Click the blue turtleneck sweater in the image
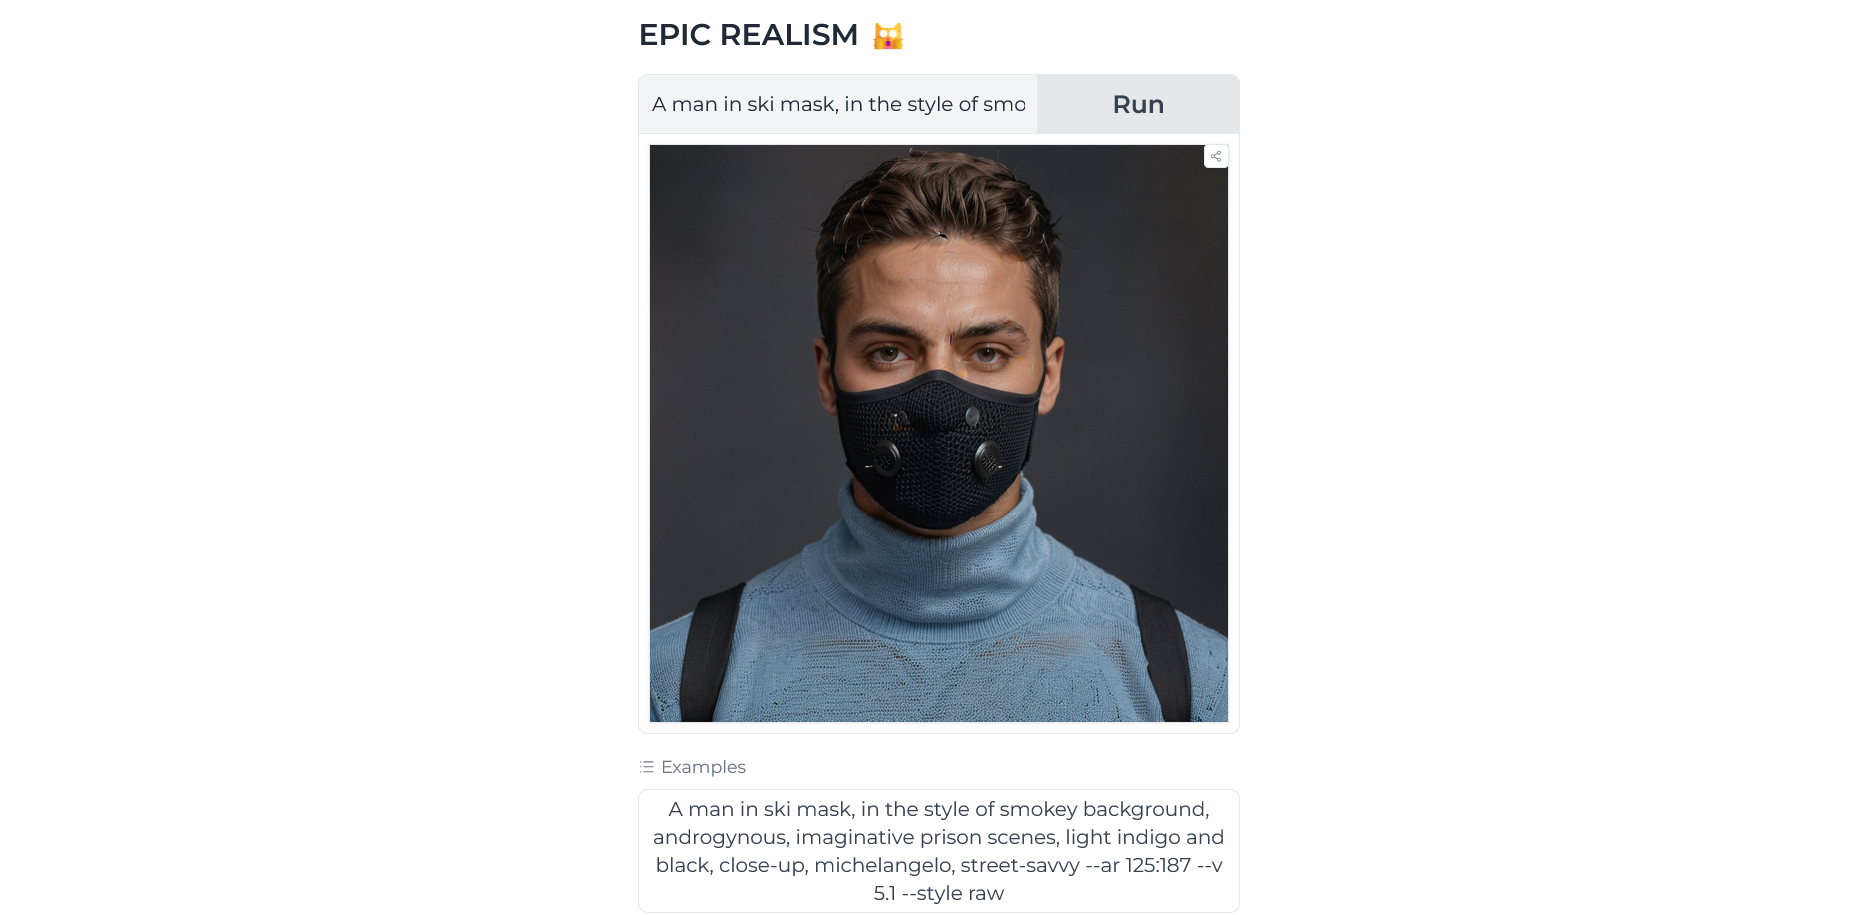The width and height of the screenshot is (1876, 915). 939,620
